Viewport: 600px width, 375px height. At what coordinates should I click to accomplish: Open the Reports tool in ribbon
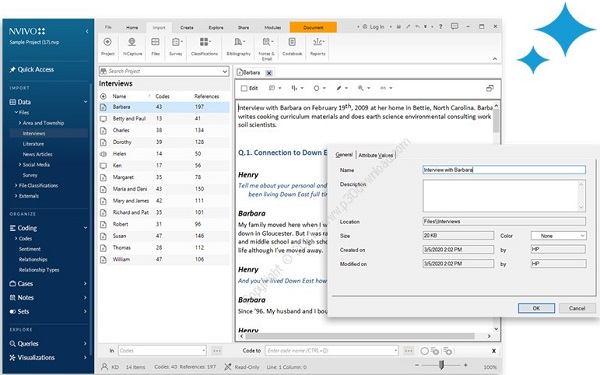[318, 42]
